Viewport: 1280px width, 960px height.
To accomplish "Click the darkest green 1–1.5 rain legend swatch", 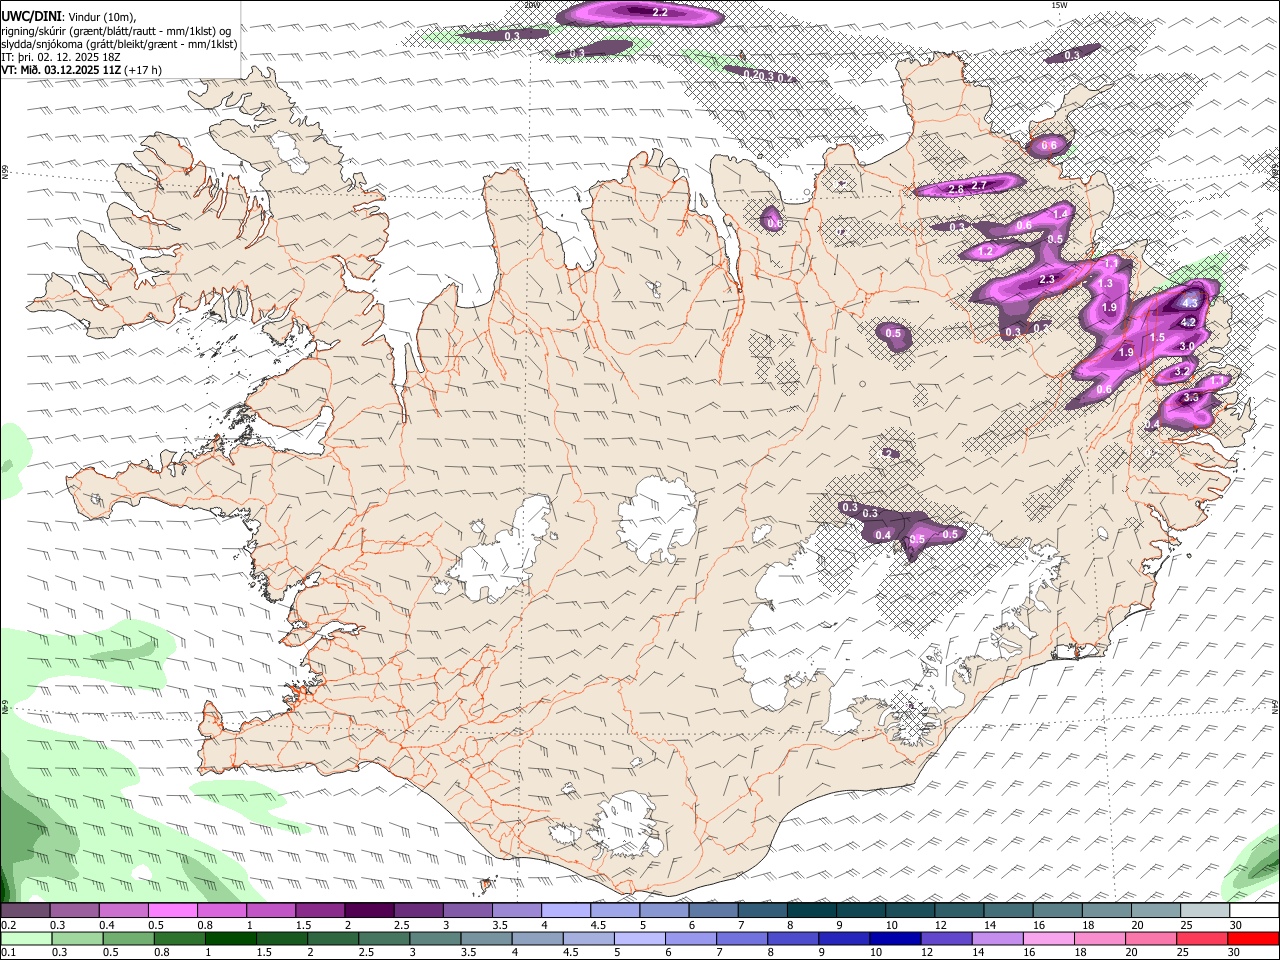I will (x=230, y=939).
